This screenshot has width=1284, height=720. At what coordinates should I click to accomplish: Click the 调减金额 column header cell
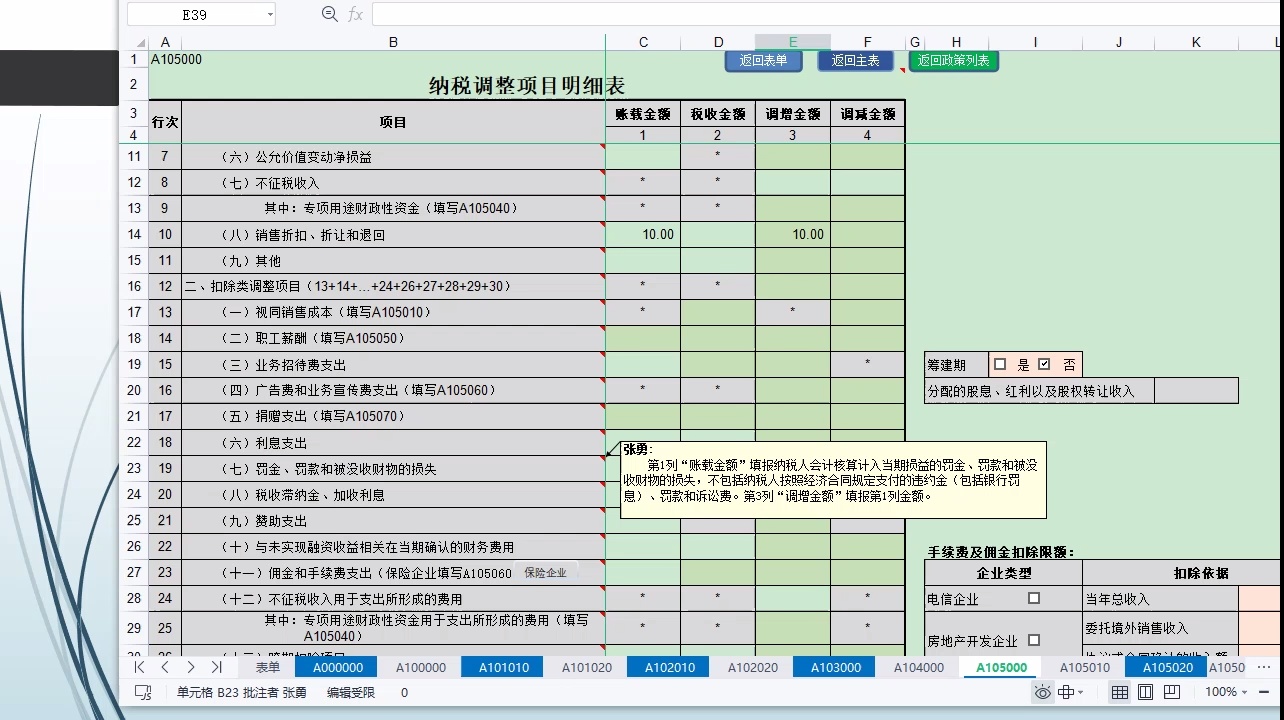pos(867,113)
